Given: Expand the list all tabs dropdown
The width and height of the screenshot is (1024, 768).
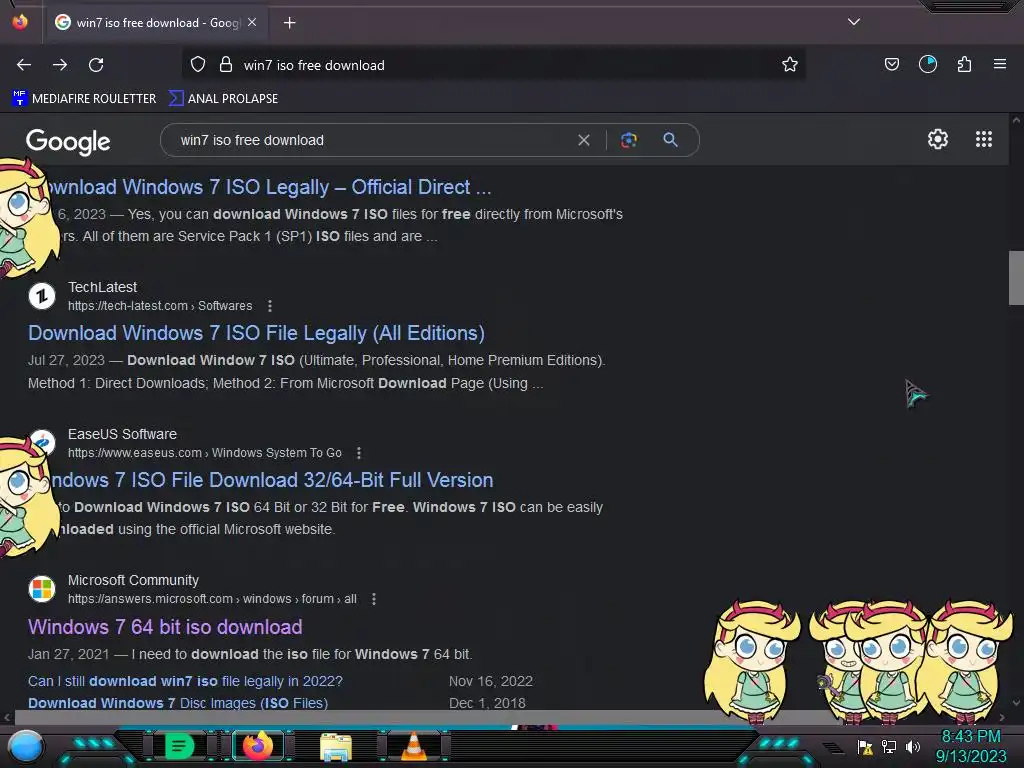Looking at the screenshot, I should coord(854,22).
